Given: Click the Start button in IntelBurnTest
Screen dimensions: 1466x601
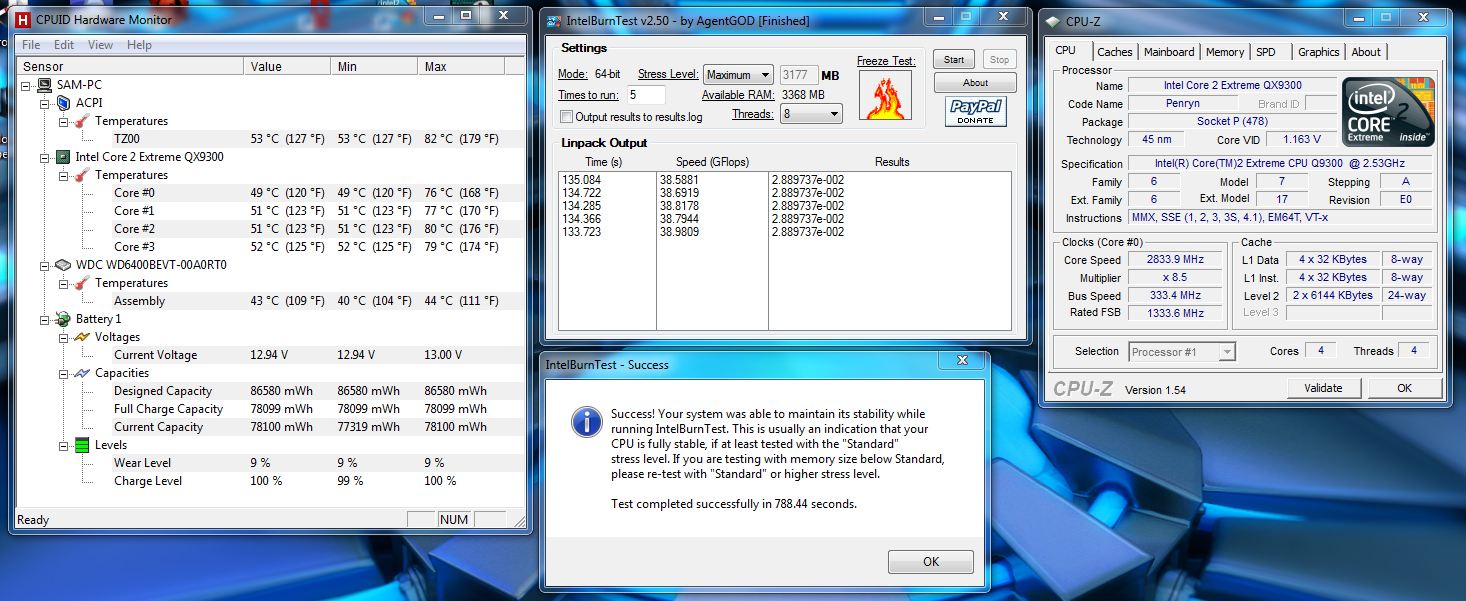Looking at the screenshot, I should click(954, 60).
